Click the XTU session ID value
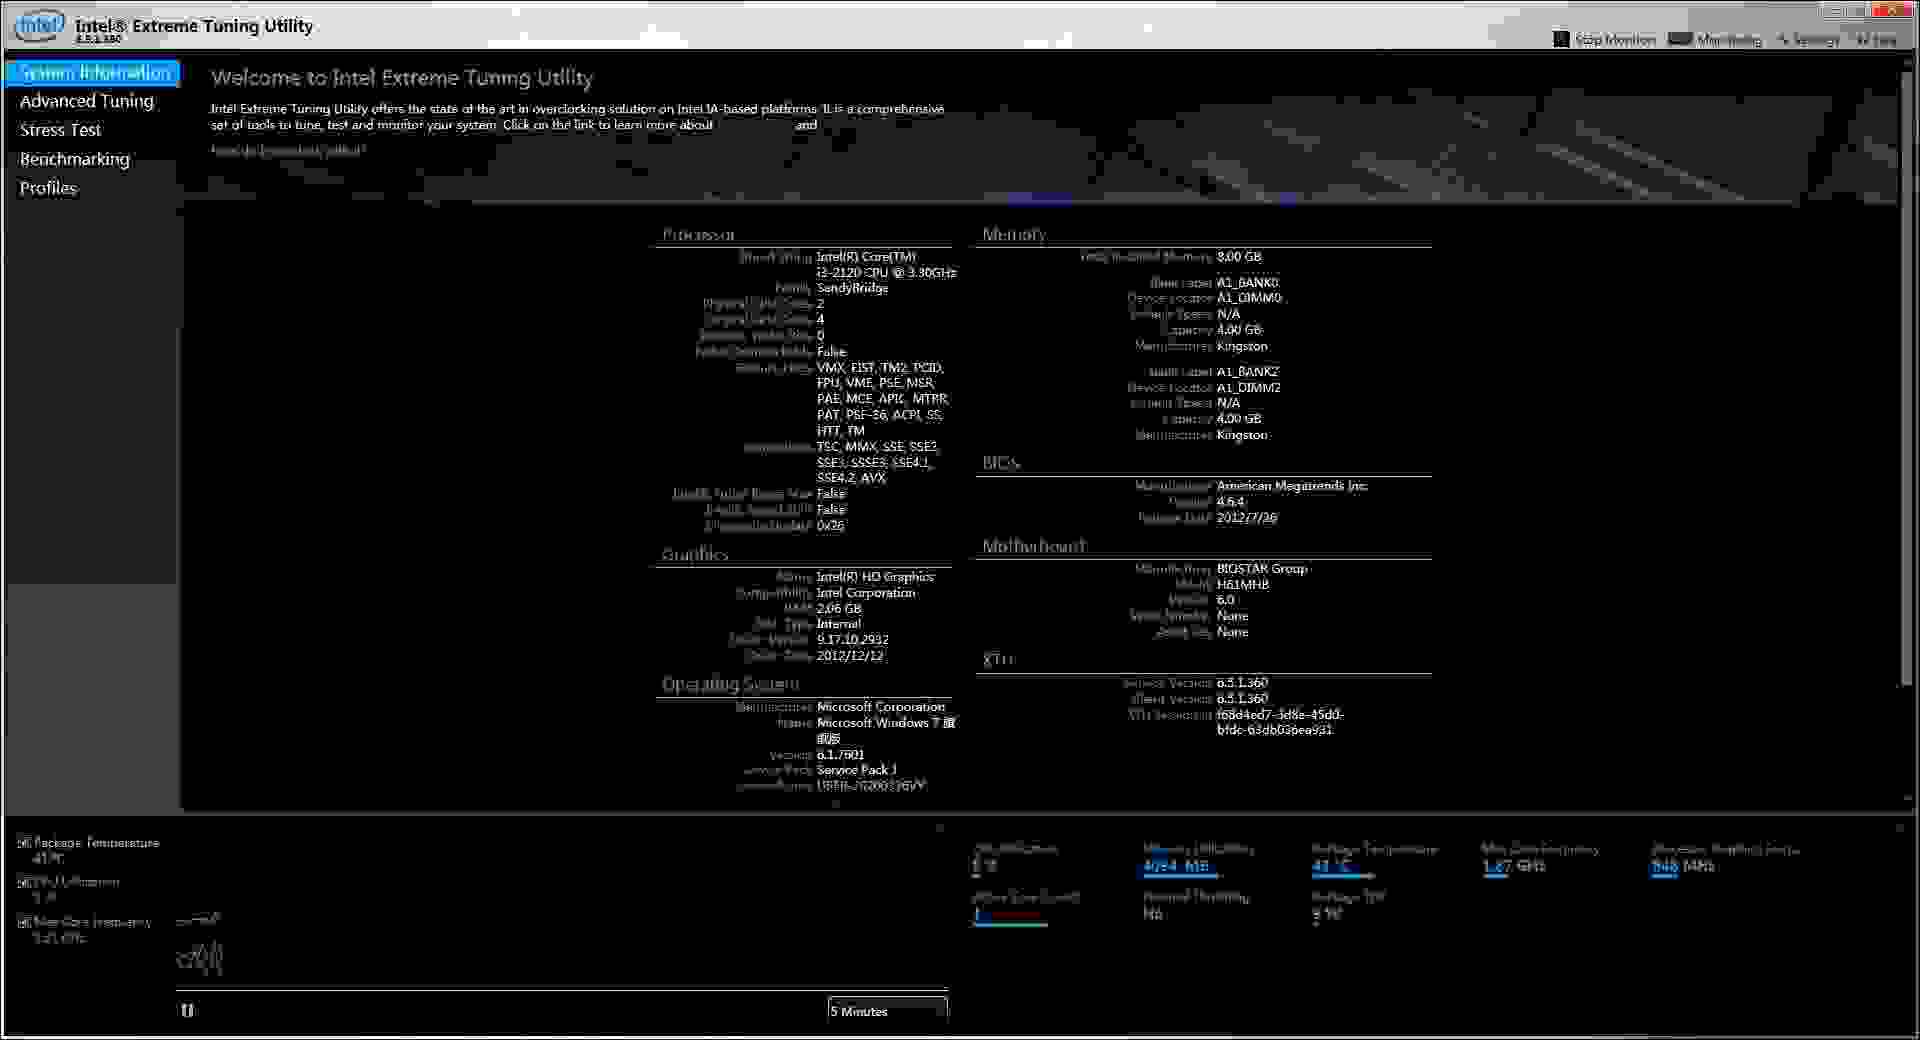This screenshot has height=1040, width=1920. [x=1280, y=722]
